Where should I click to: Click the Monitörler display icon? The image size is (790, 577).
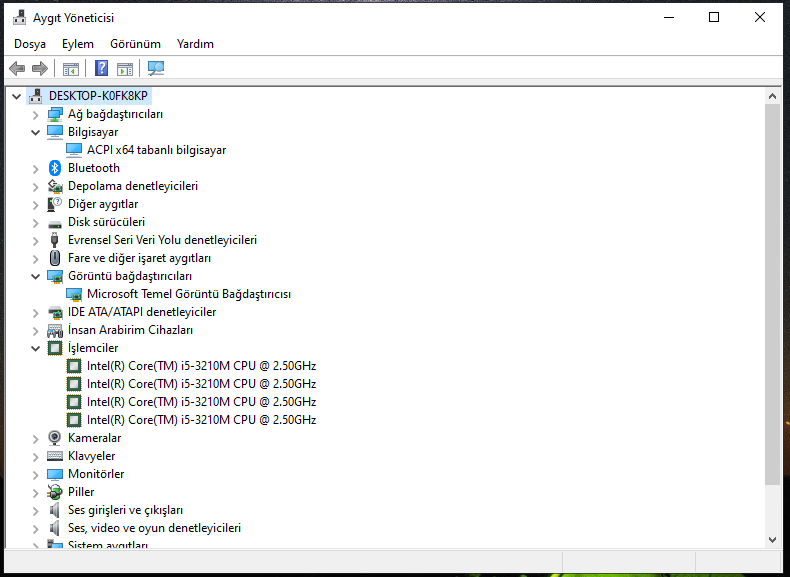[x=54, y=474]
